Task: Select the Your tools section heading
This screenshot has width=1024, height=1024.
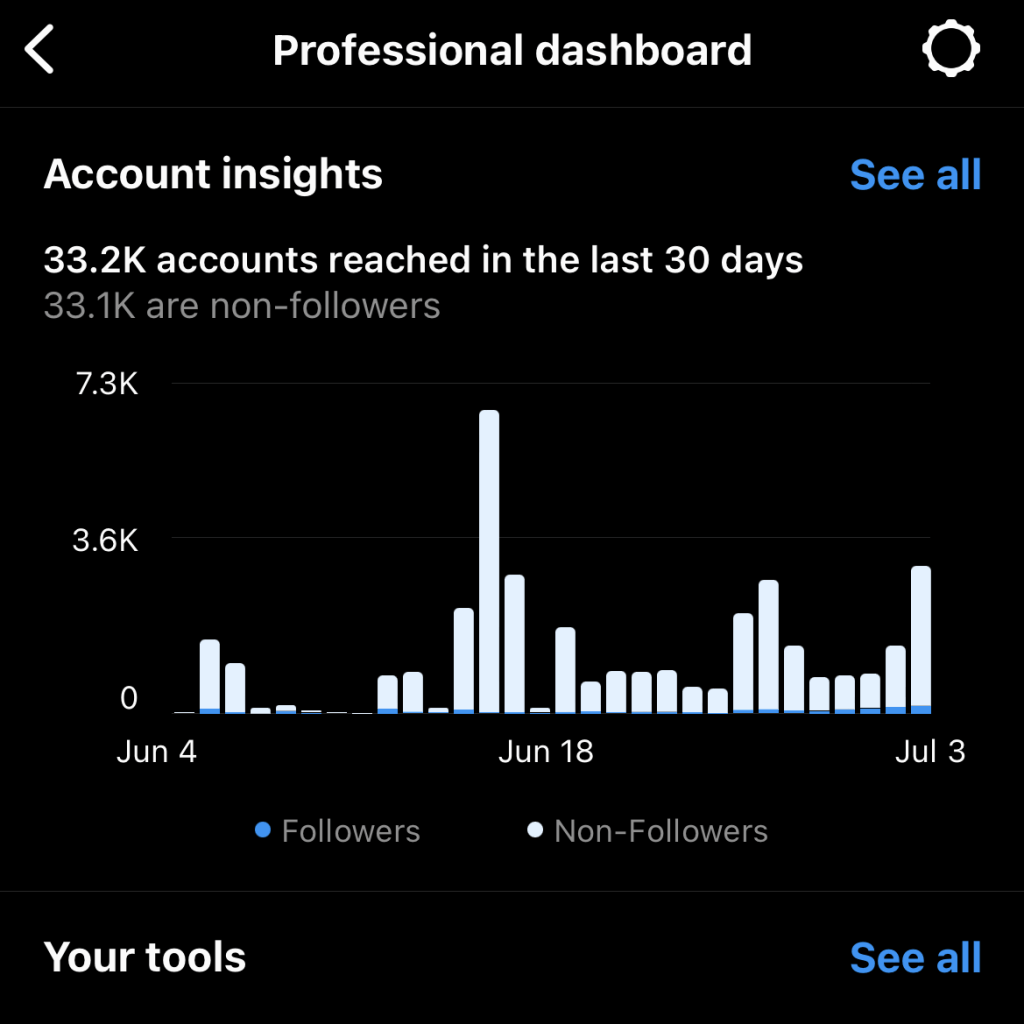Action: point(145,957)
